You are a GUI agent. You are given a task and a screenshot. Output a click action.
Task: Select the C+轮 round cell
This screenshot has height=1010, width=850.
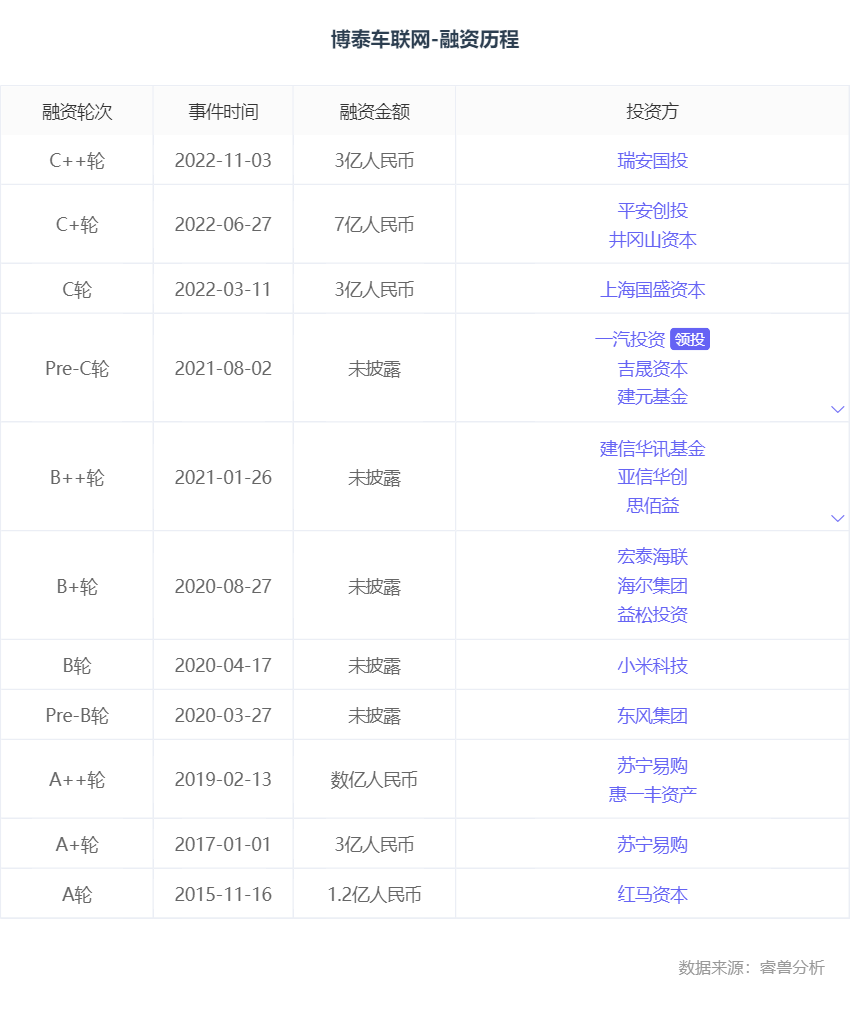[77, 225]
